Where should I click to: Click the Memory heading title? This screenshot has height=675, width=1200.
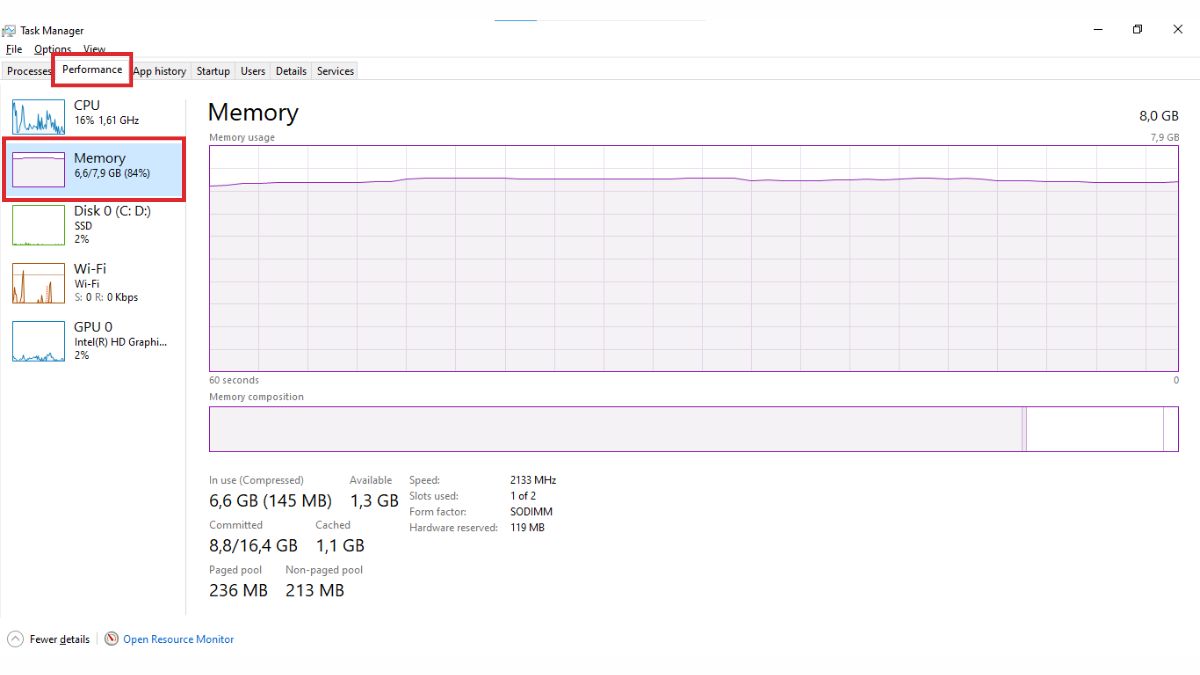tap(253, 113)
